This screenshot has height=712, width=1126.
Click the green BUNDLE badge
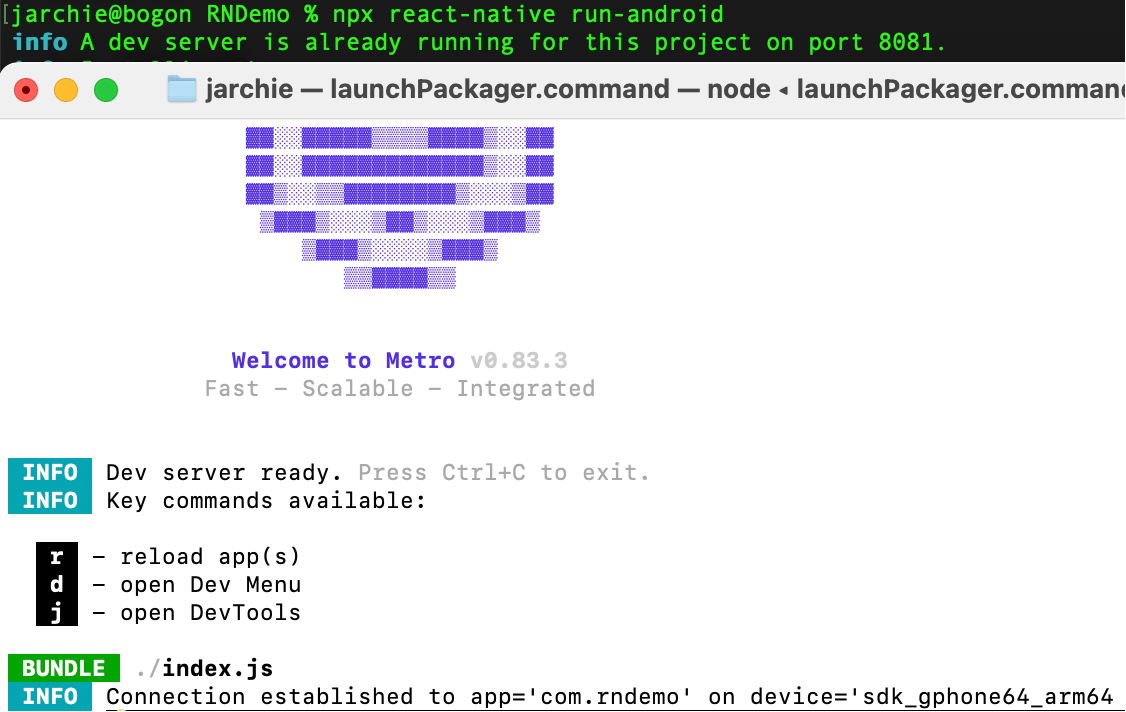tap(64, 668)
